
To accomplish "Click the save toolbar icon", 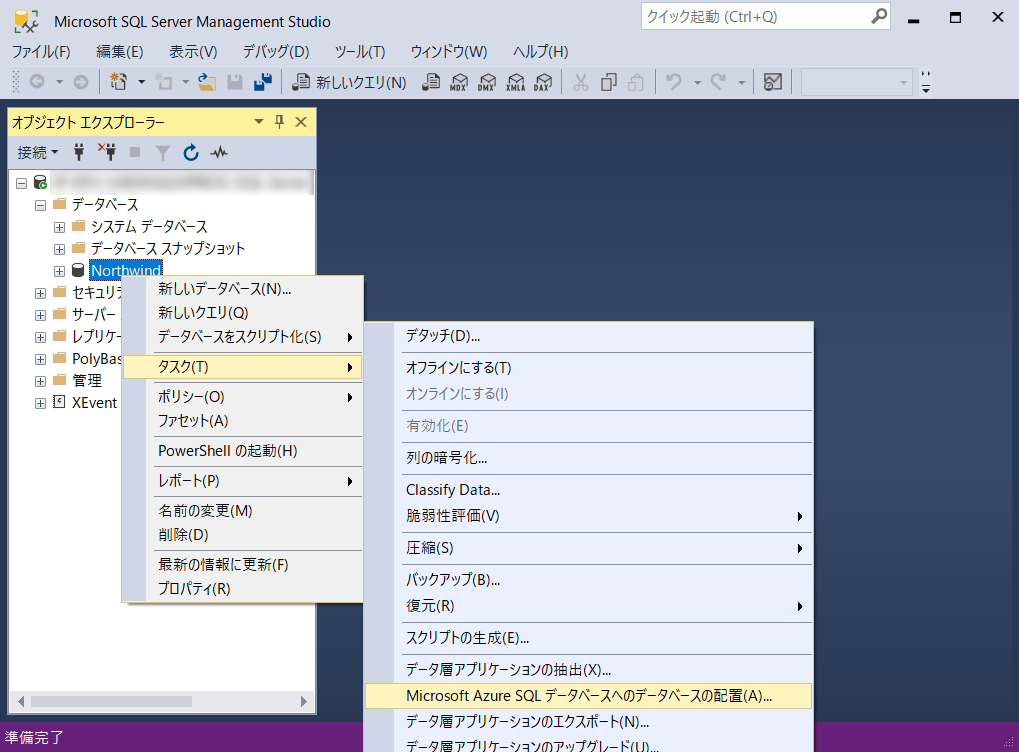I will [235, 82].
